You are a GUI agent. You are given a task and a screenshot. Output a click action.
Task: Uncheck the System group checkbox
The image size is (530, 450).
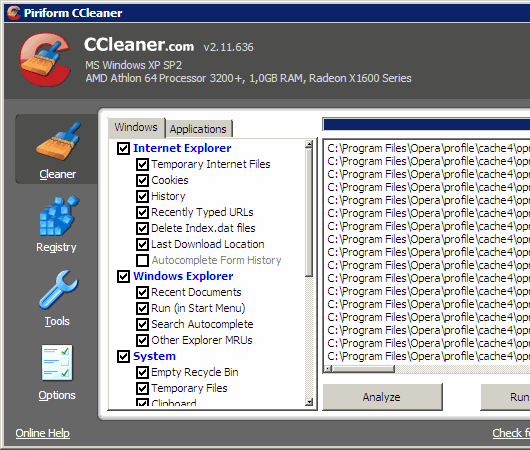(x=123, y=356)
